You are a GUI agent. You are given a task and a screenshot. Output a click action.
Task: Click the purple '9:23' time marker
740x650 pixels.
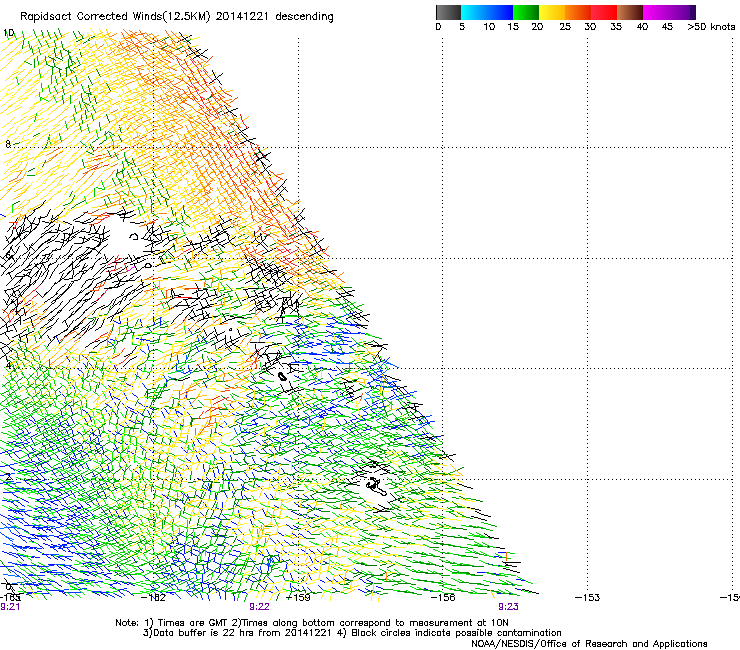coord(508,607)
